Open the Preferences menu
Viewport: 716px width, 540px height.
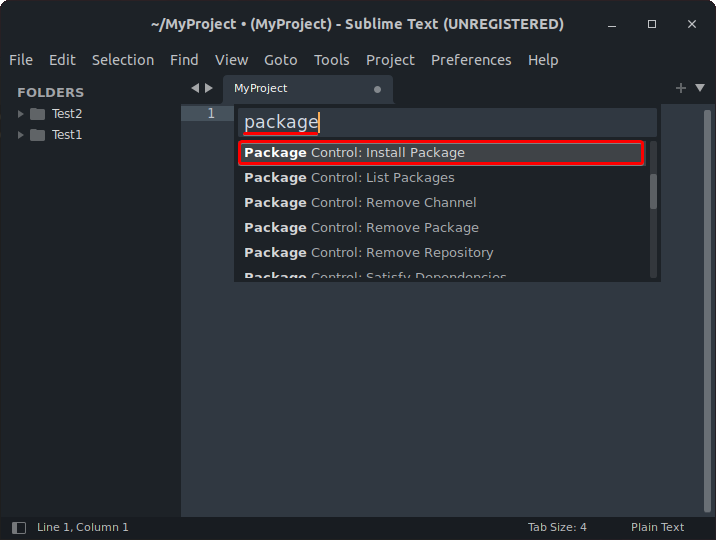coord(471,60)
